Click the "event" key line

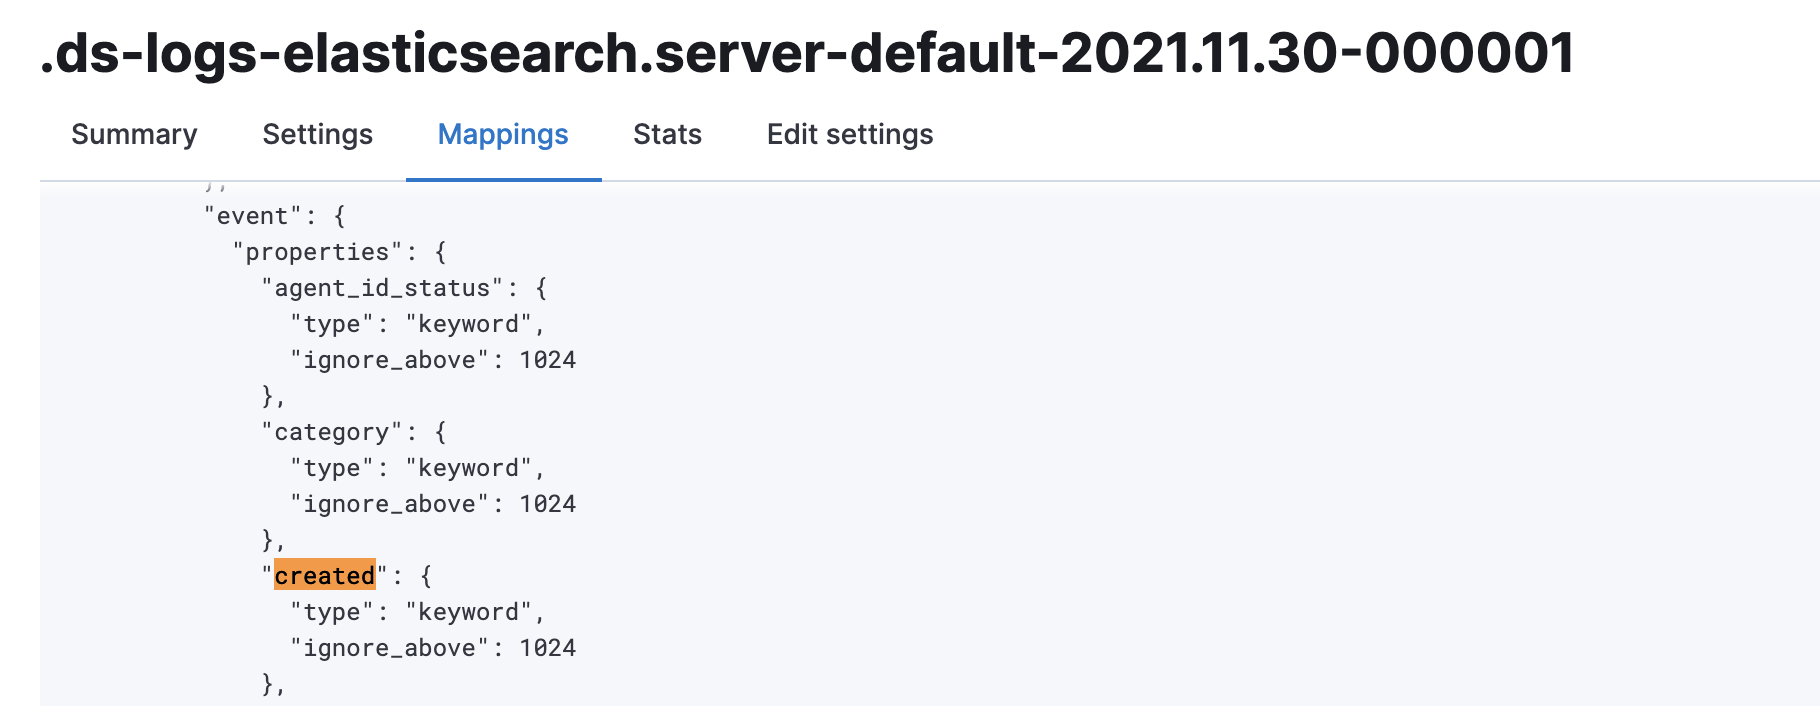click(275, 216)
